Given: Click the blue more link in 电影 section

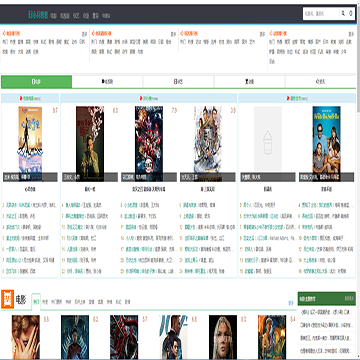Looking at the screenshot, I should (x=291, y=303).
